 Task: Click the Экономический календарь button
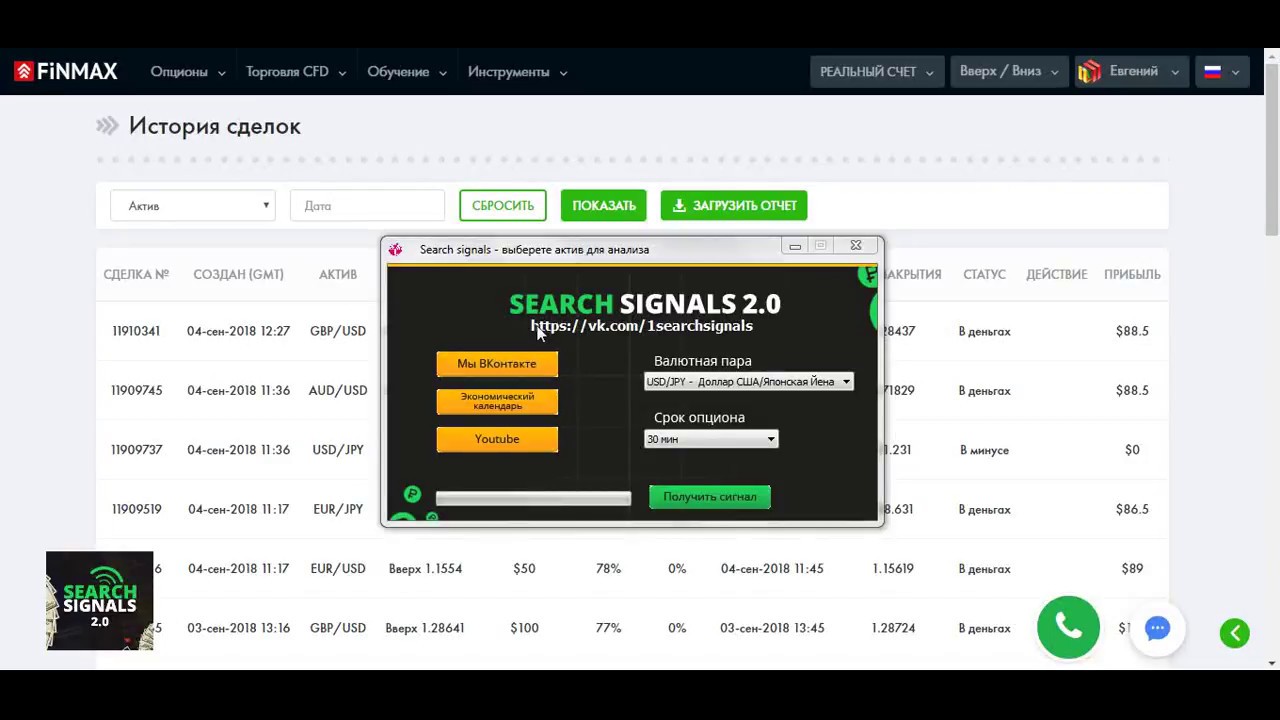coord(497,401)
